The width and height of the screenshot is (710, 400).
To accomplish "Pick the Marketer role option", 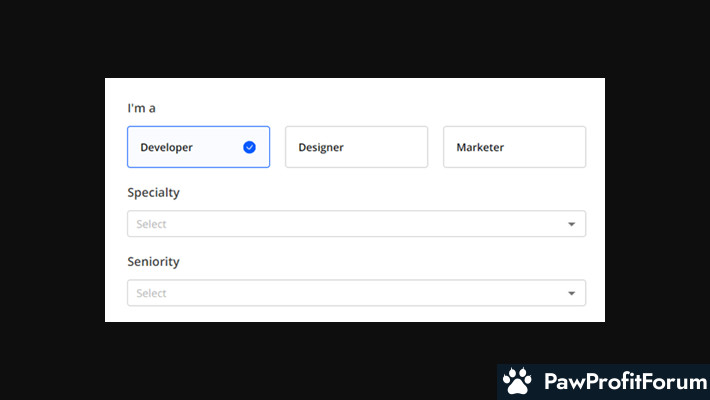I will 514,147.
